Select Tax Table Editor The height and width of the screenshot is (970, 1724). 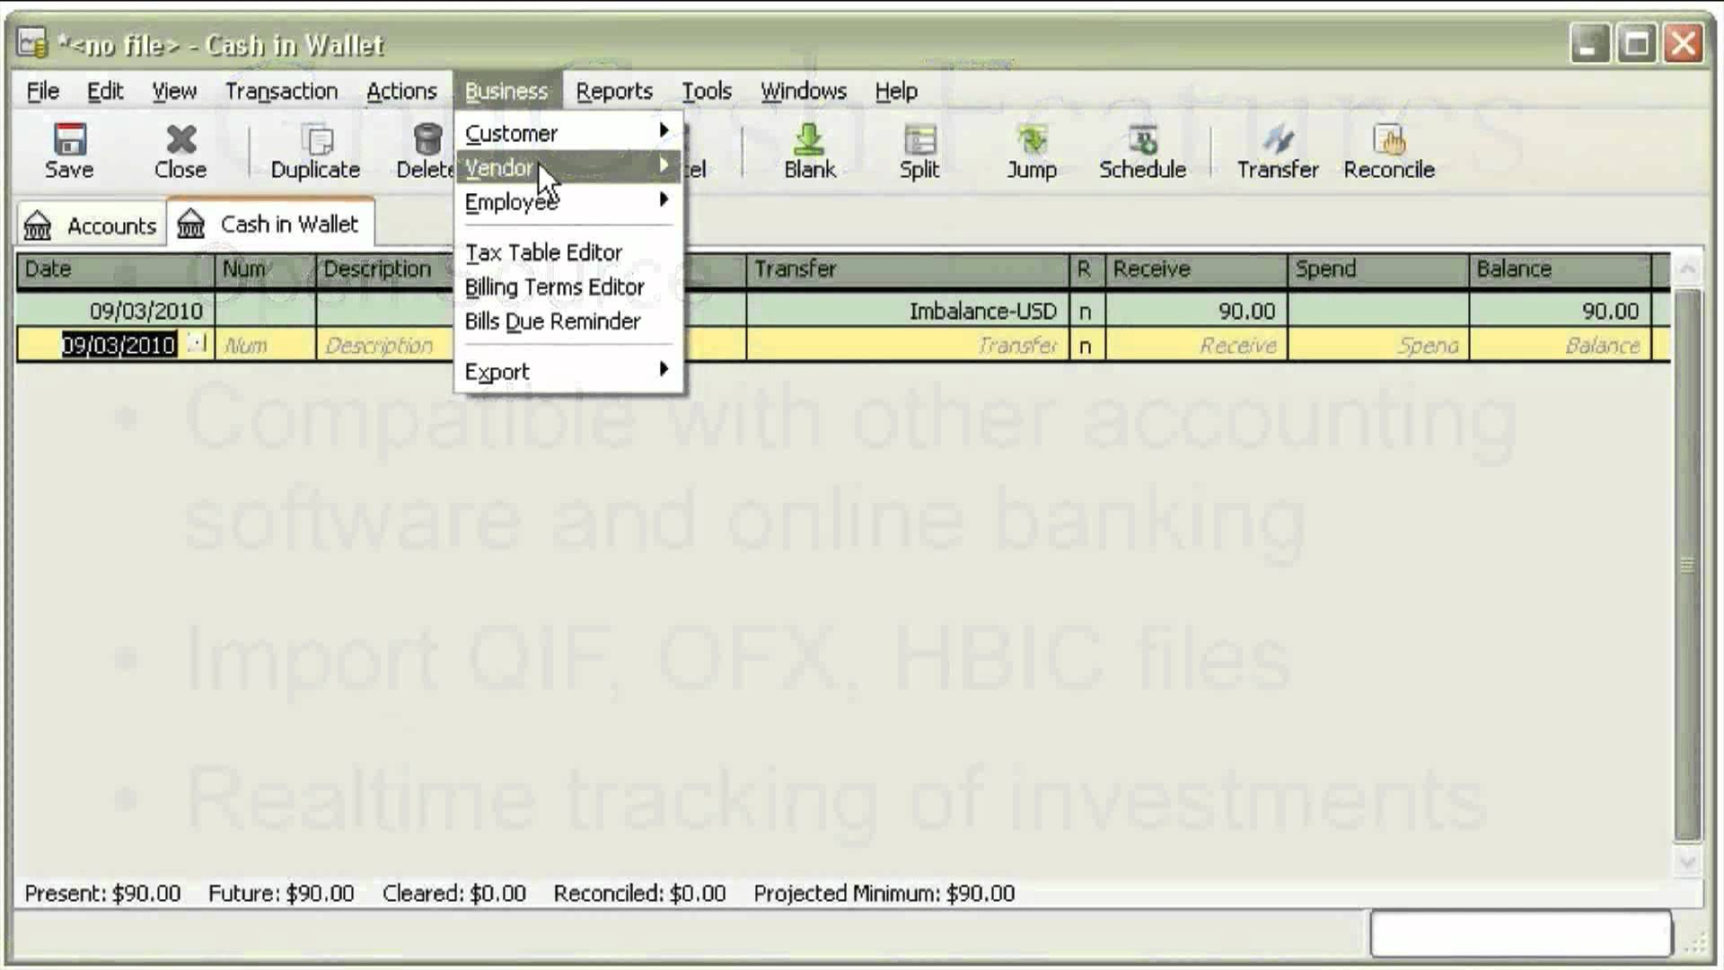pos(543,252)
